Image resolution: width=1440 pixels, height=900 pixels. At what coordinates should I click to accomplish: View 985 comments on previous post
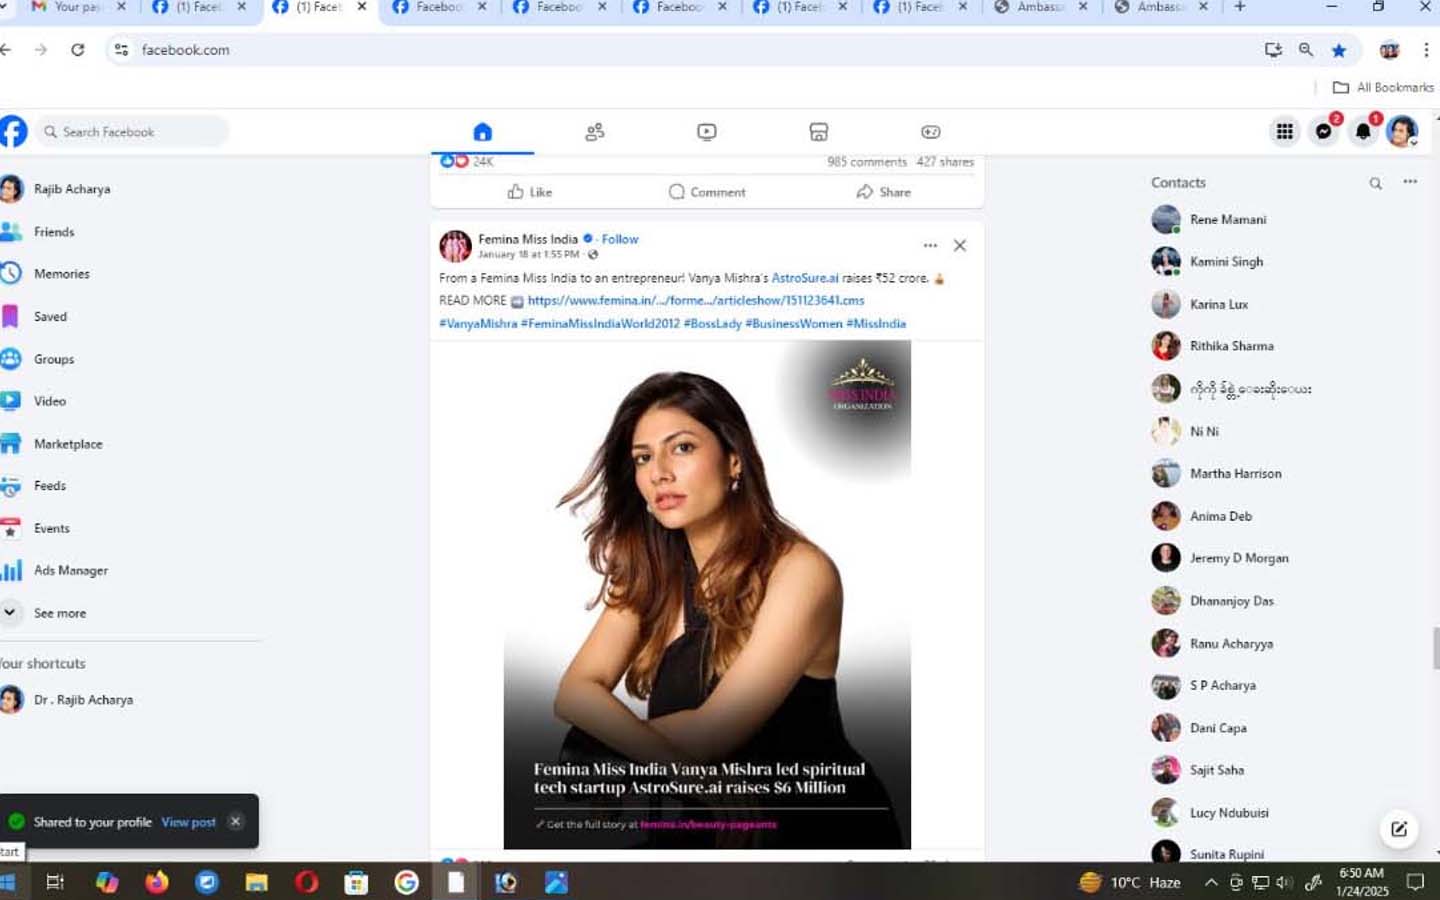coord(867,162)
